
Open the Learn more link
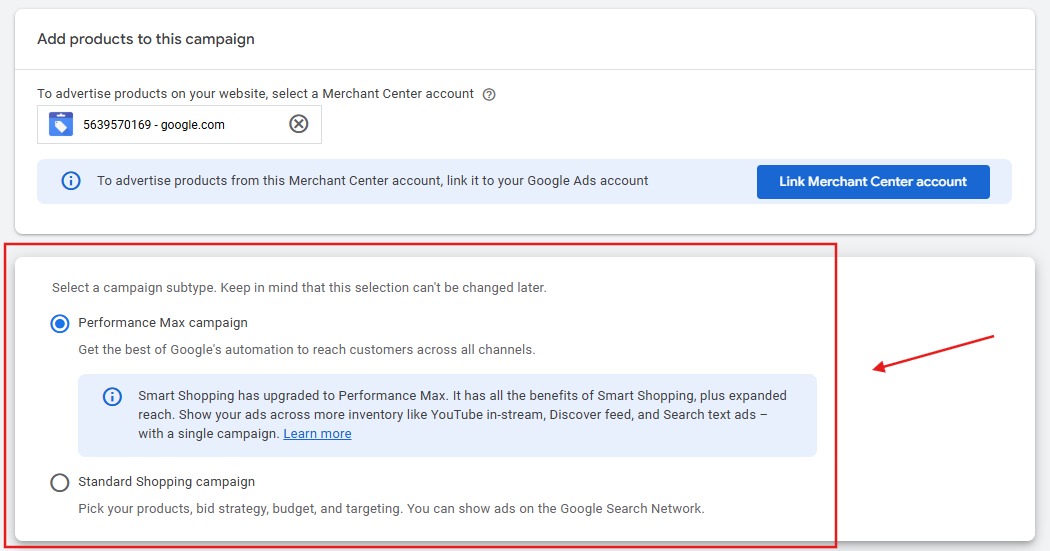pyautogui.click(x=317, y=434)
